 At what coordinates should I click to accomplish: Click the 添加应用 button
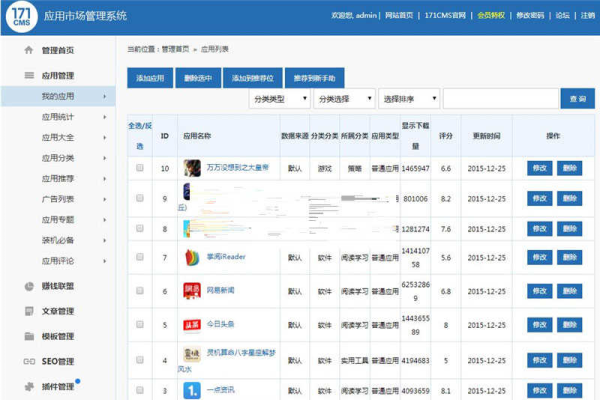click(x=150, y=78)
